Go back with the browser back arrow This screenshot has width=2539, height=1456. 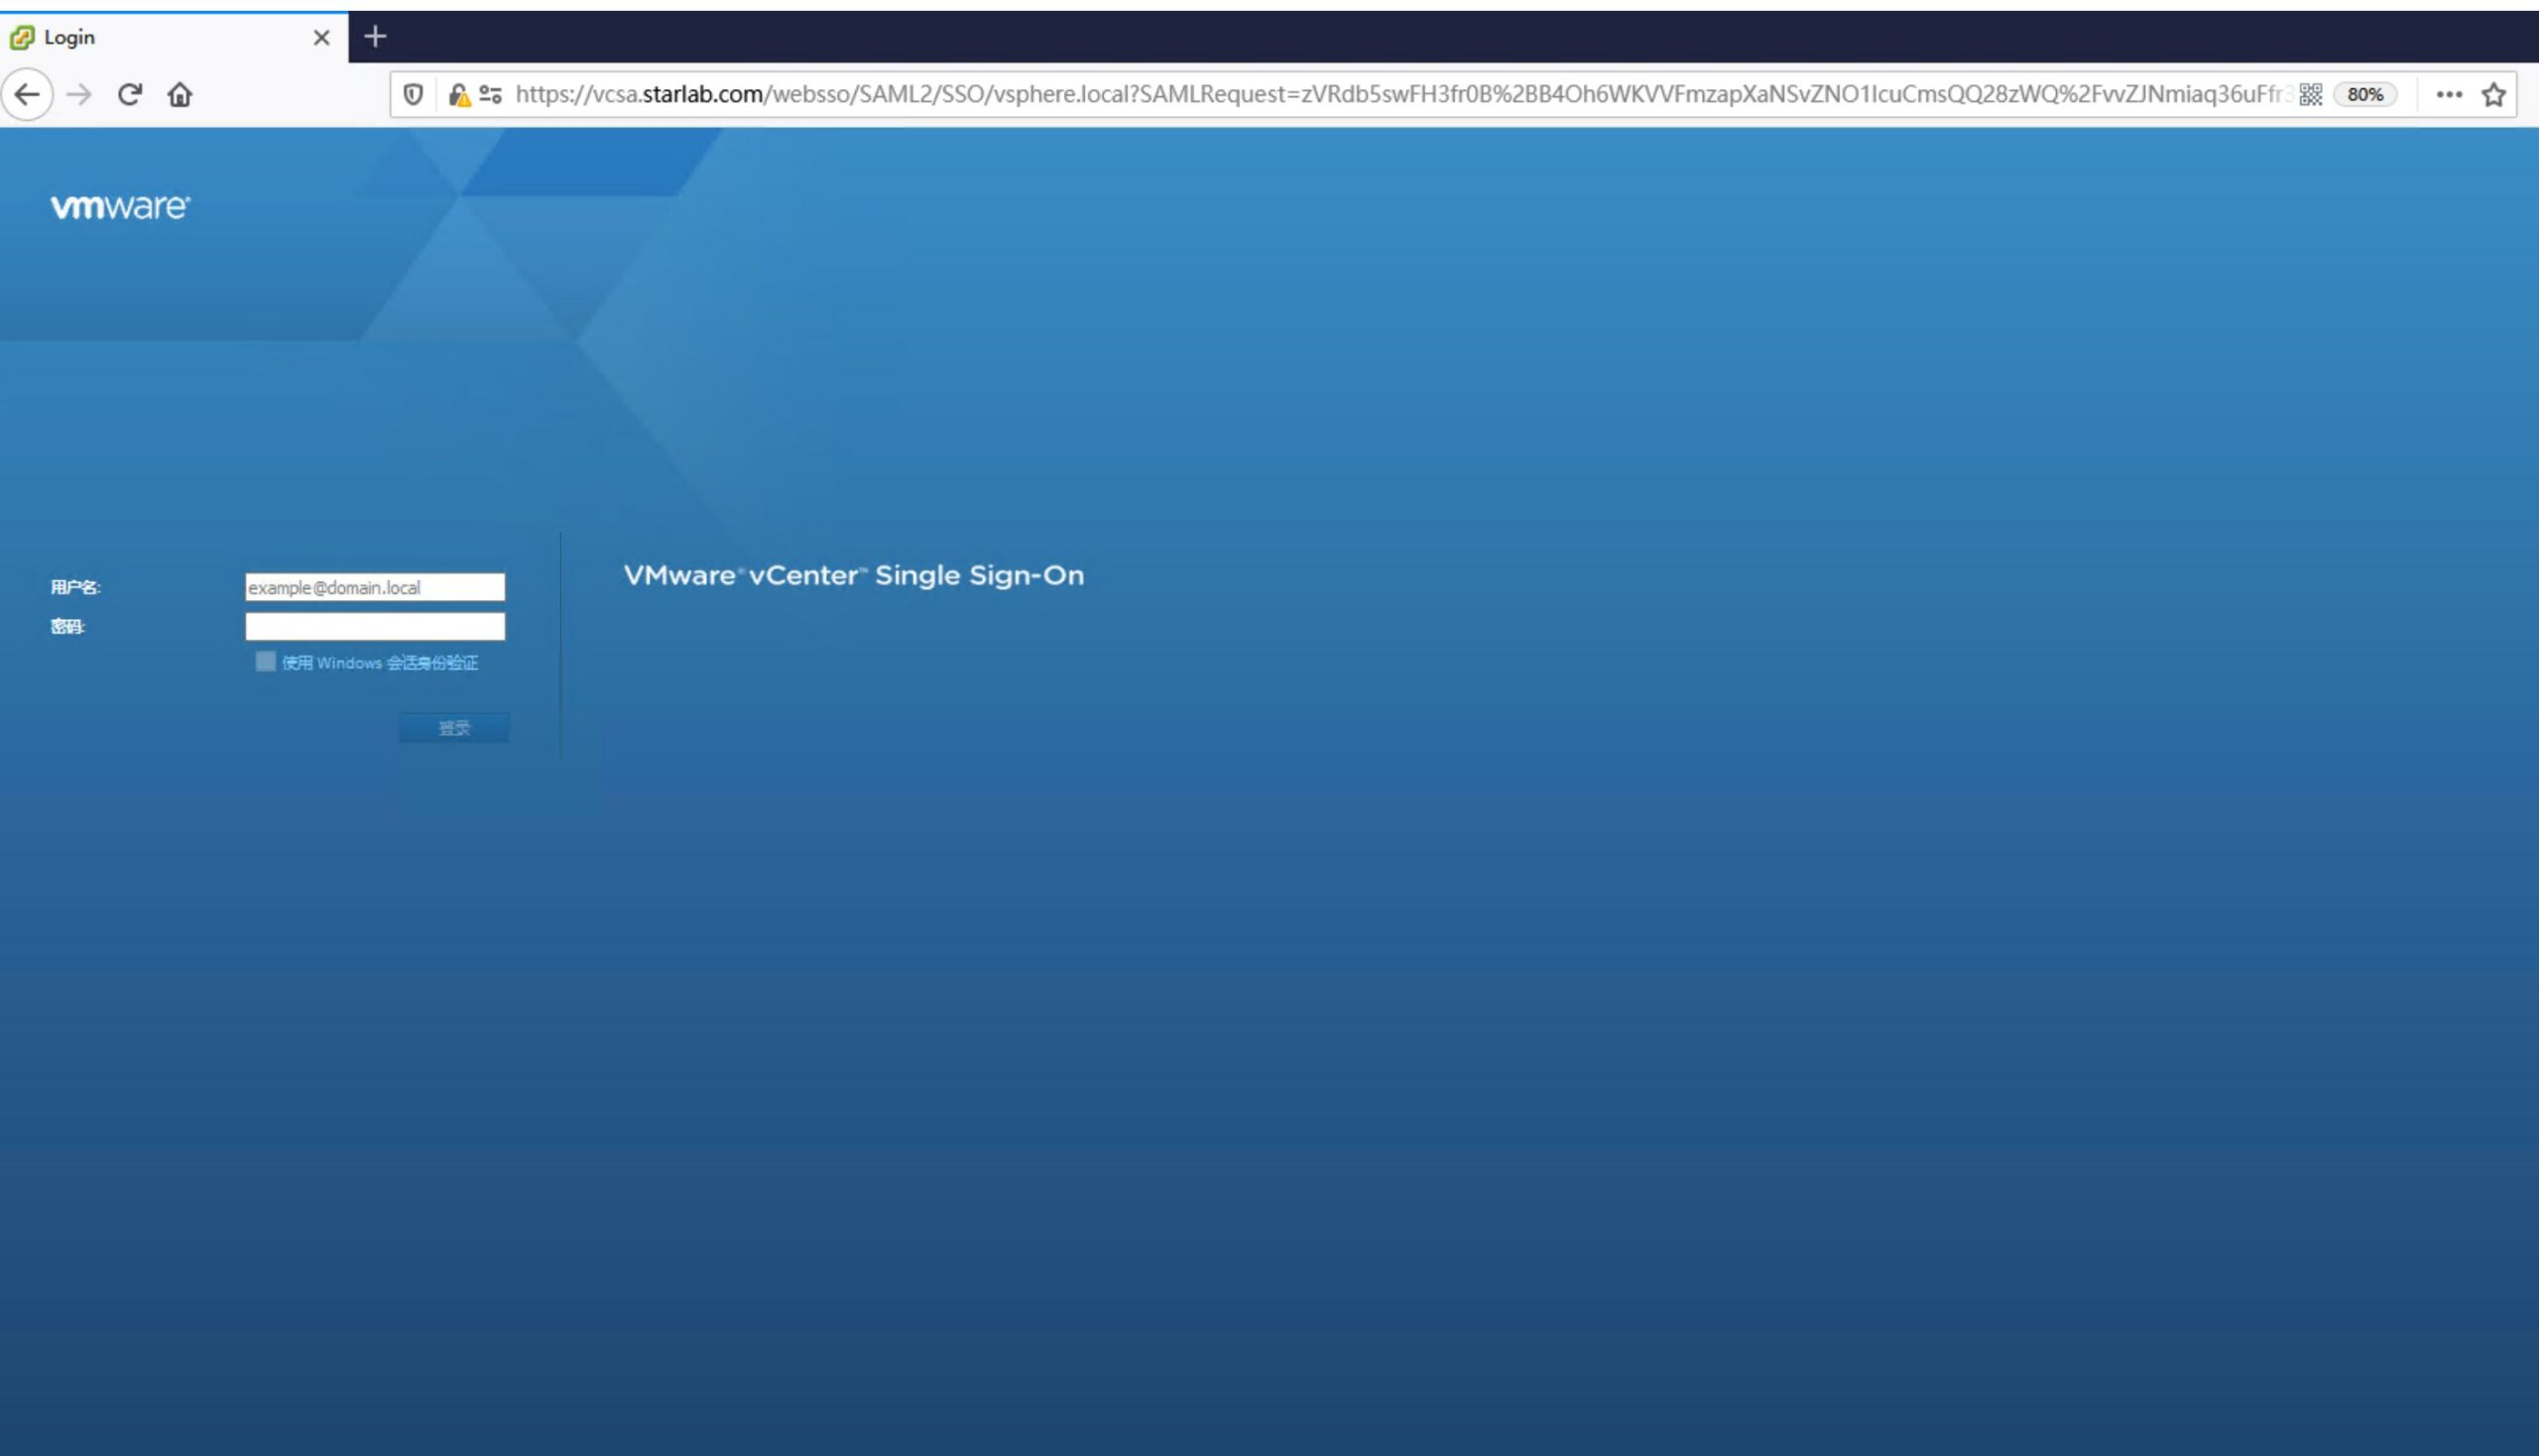click(x=27, y=94)
